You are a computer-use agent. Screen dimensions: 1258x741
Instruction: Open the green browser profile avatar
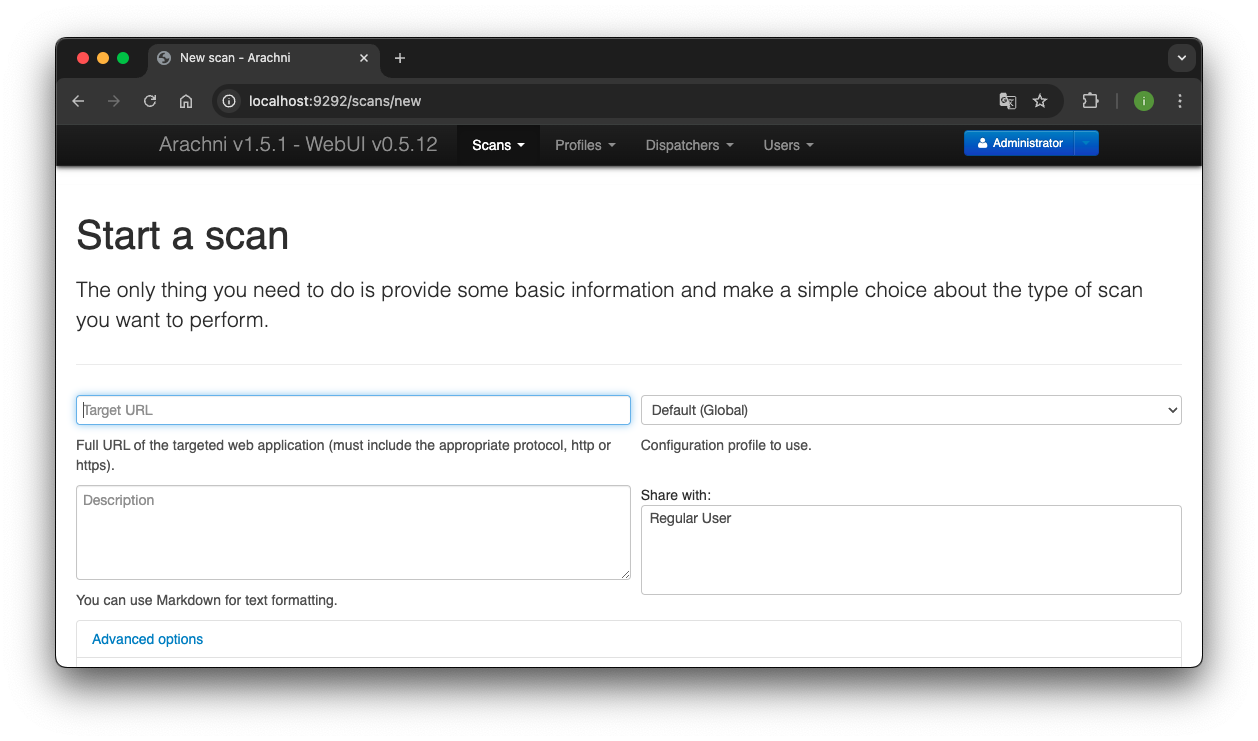[1144, 101]
